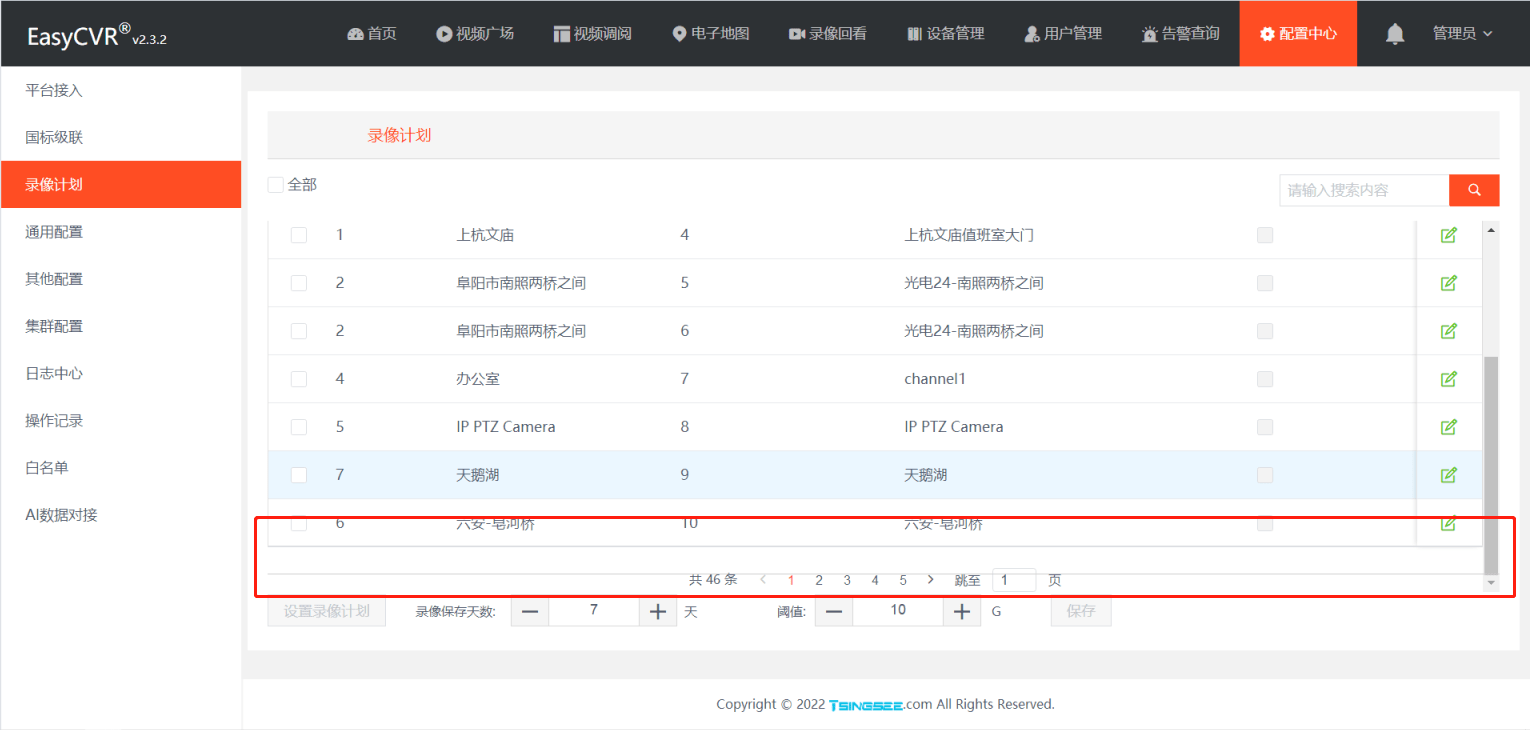Click the search content input field
The width and height of the screenshot is (1530, 730).
coord(1364,190)
